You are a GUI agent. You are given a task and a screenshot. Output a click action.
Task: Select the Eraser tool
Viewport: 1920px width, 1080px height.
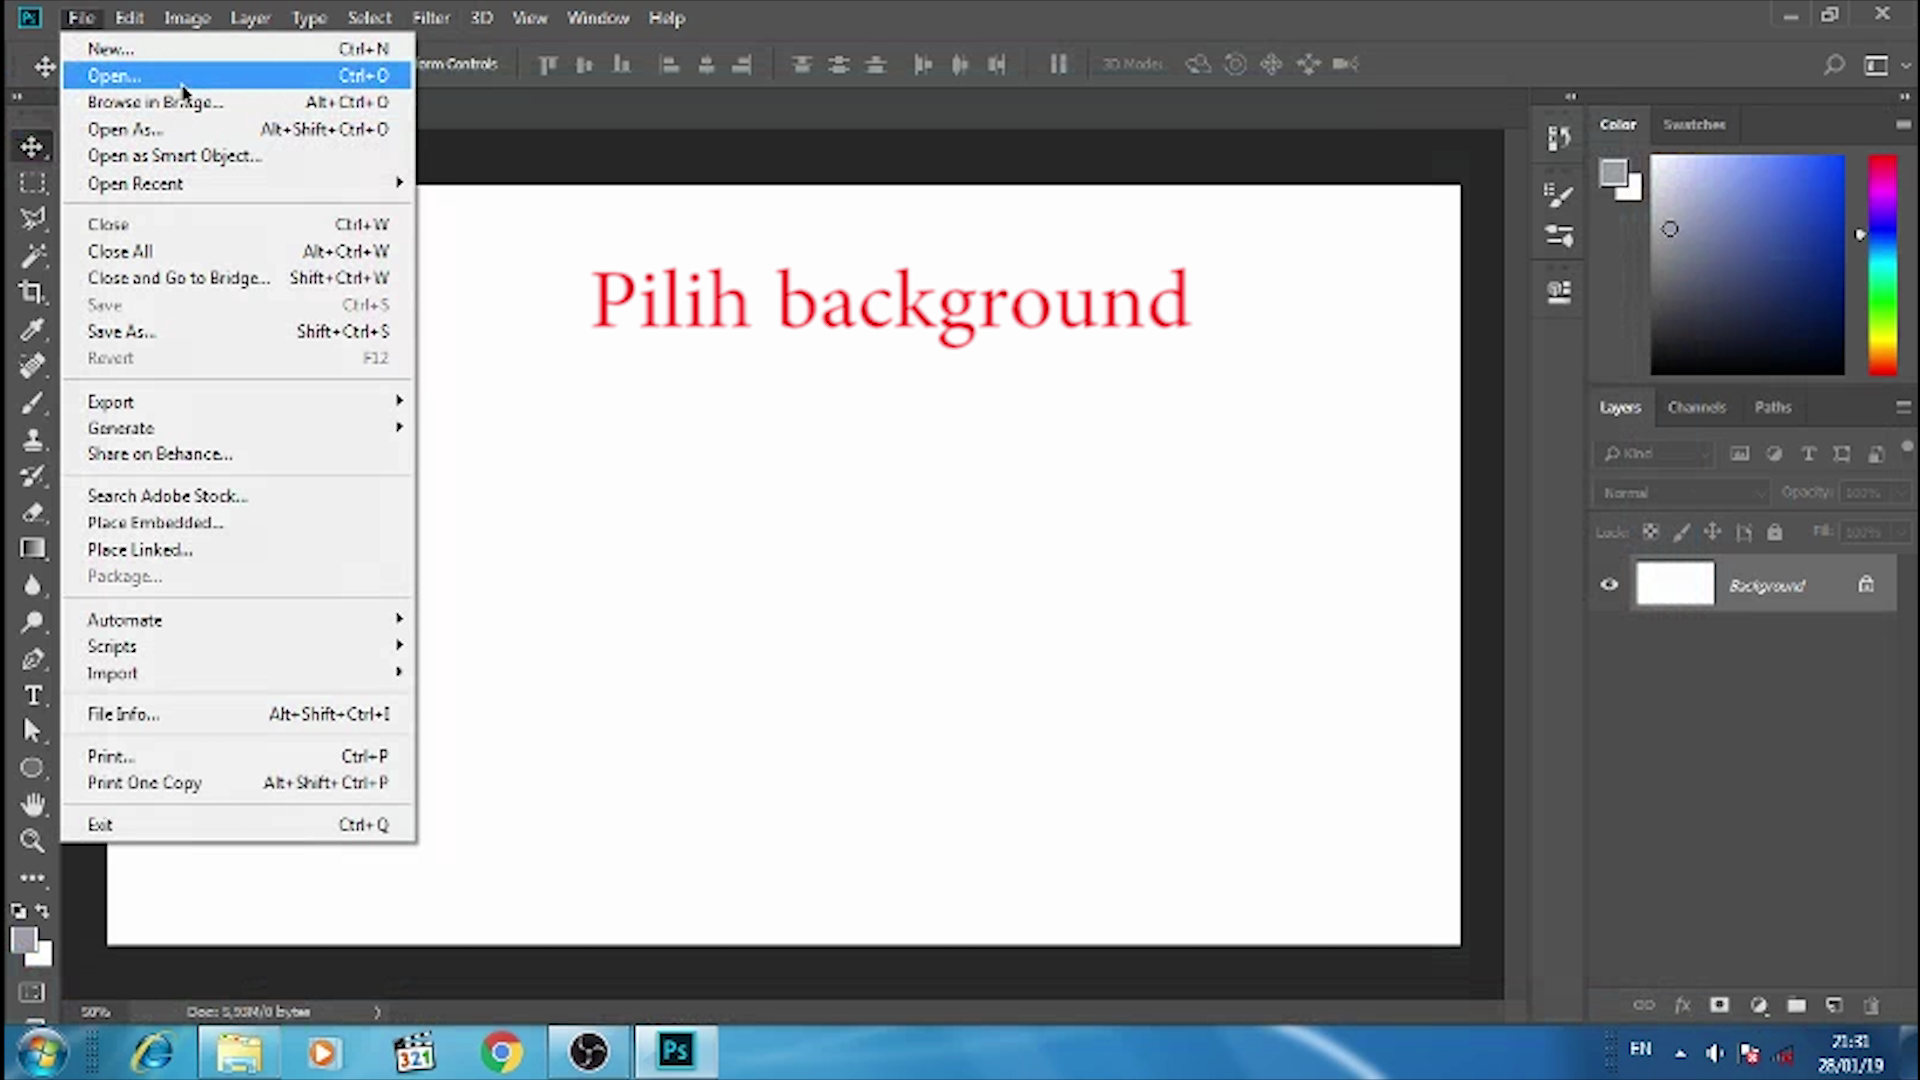click(x=32, y=512)
